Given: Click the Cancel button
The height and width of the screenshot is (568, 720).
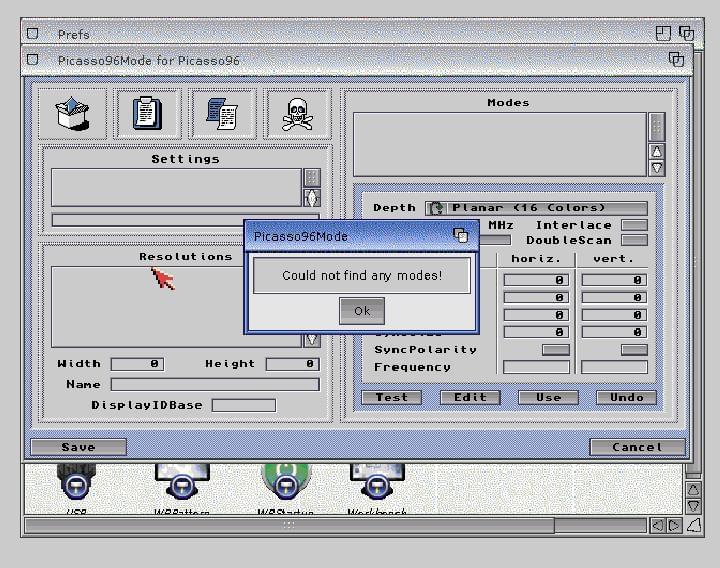Looking at the screenshot, I should click(x=637, y=447).
